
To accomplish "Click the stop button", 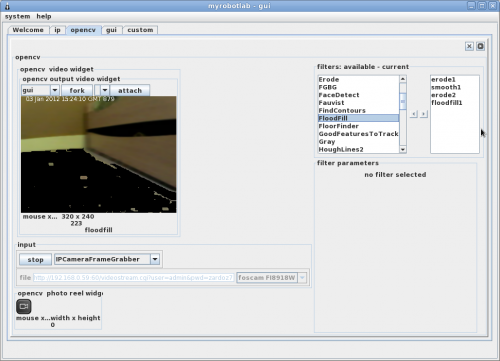I will (35, 260).
